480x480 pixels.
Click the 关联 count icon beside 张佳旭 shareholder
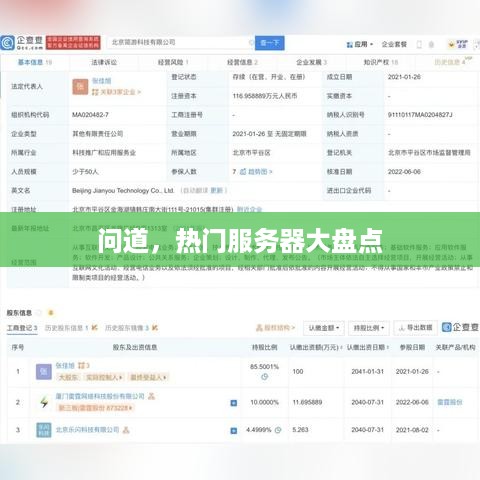tap(83, 366)
